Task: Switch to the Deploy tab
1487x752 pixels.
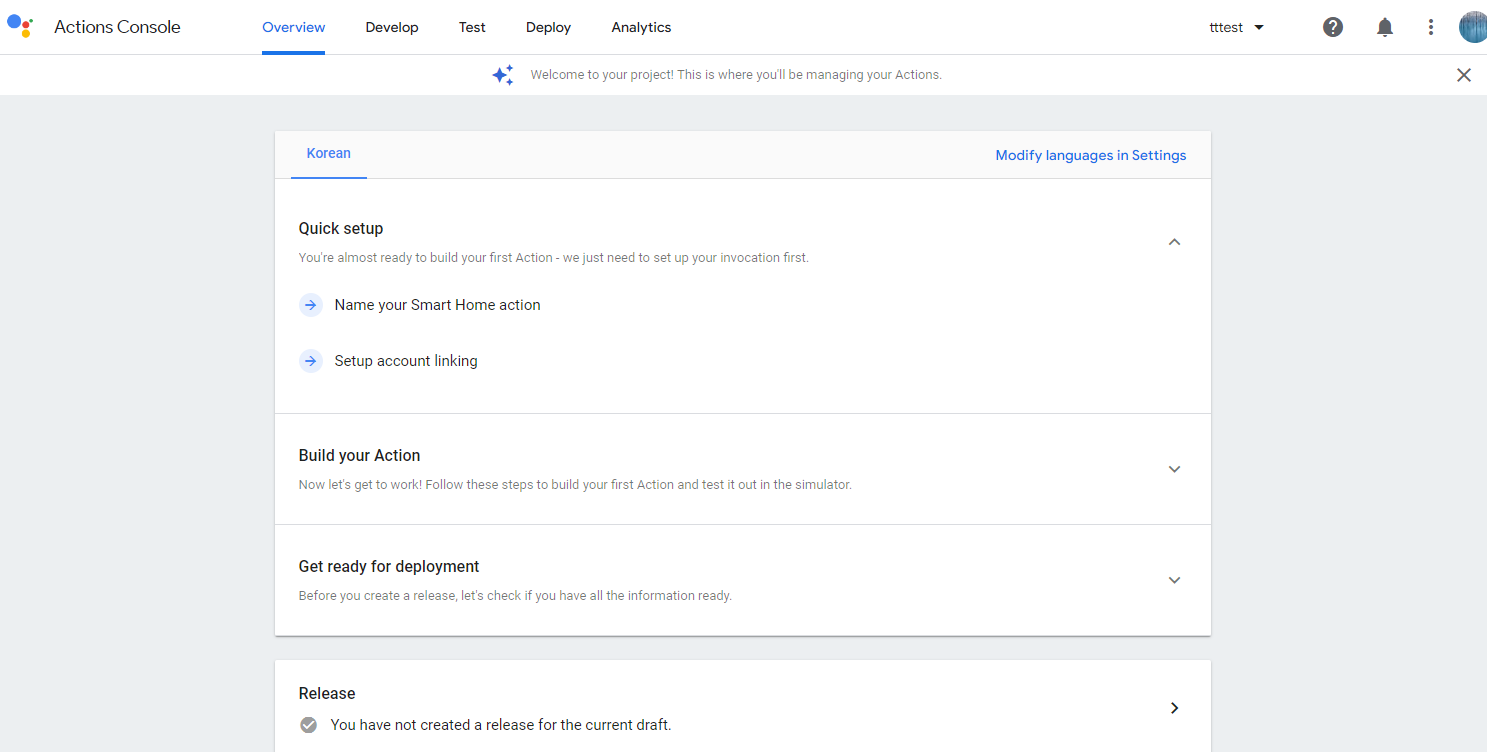Action: click(548, 27)
